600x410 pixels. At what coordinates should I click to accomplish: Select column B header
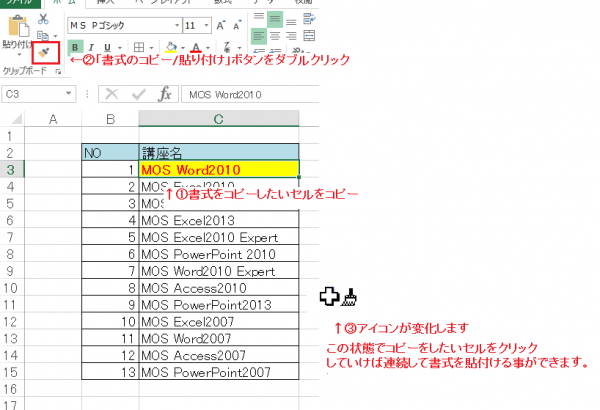point(110,119)
